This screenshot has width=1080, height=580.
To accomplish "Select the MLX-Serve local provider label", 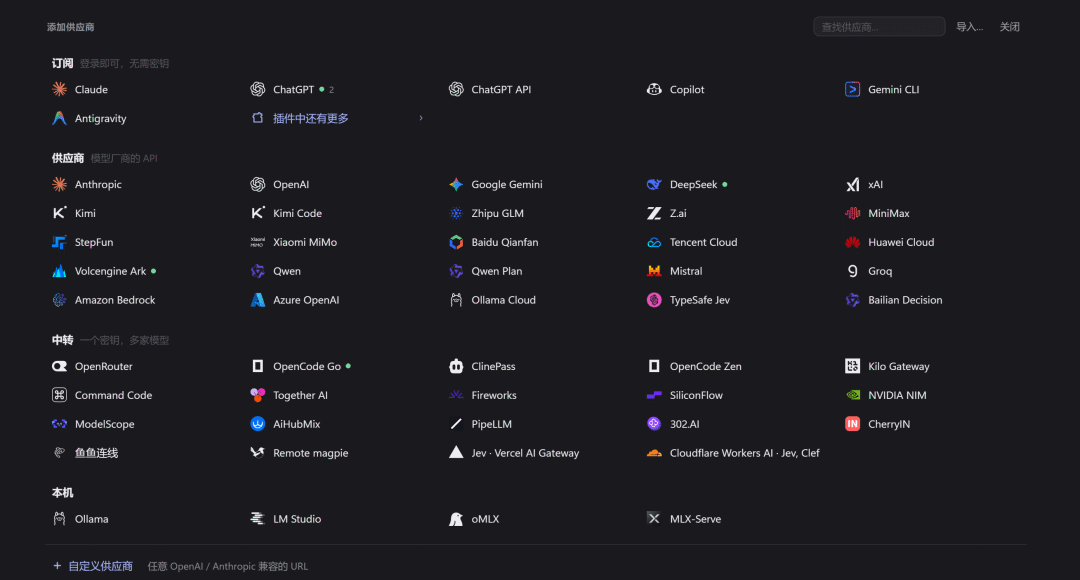I will (695, 519).
